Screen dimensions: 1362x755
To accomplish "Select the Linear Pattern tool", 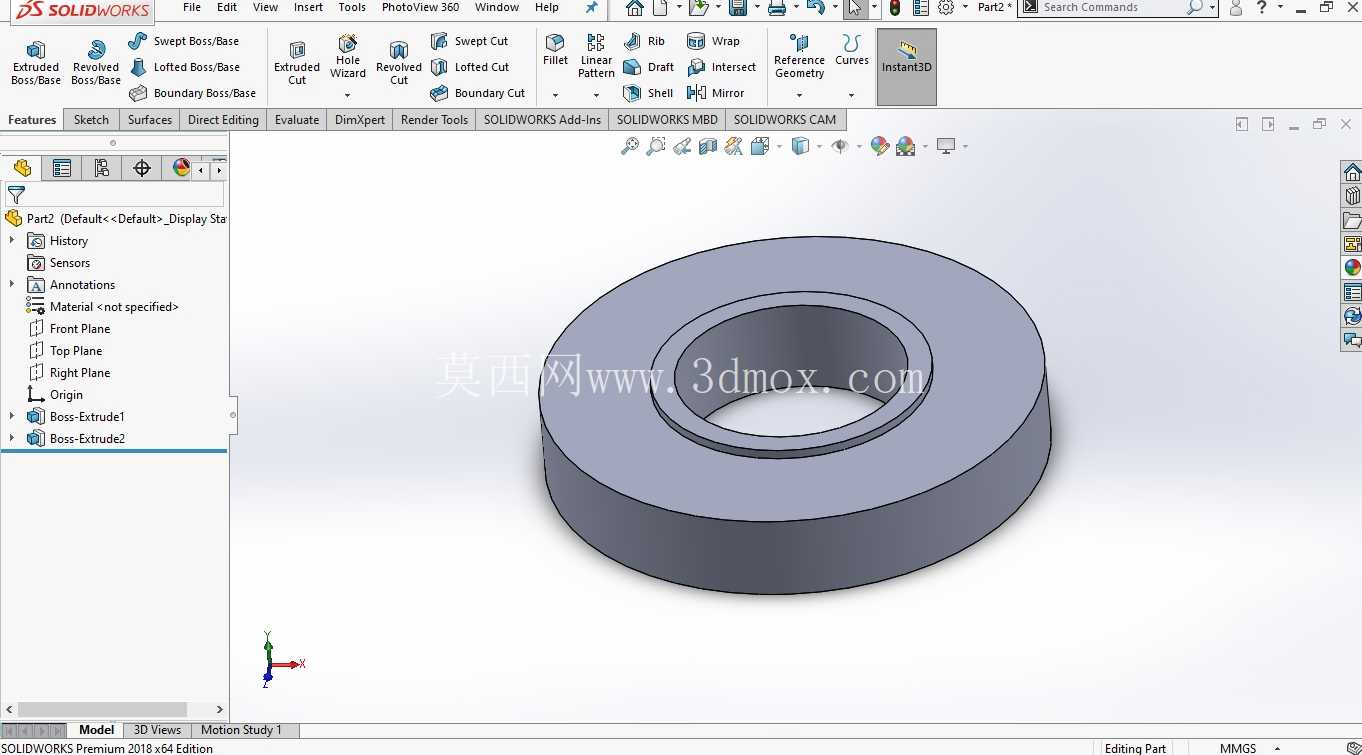I will pos(596,56).
